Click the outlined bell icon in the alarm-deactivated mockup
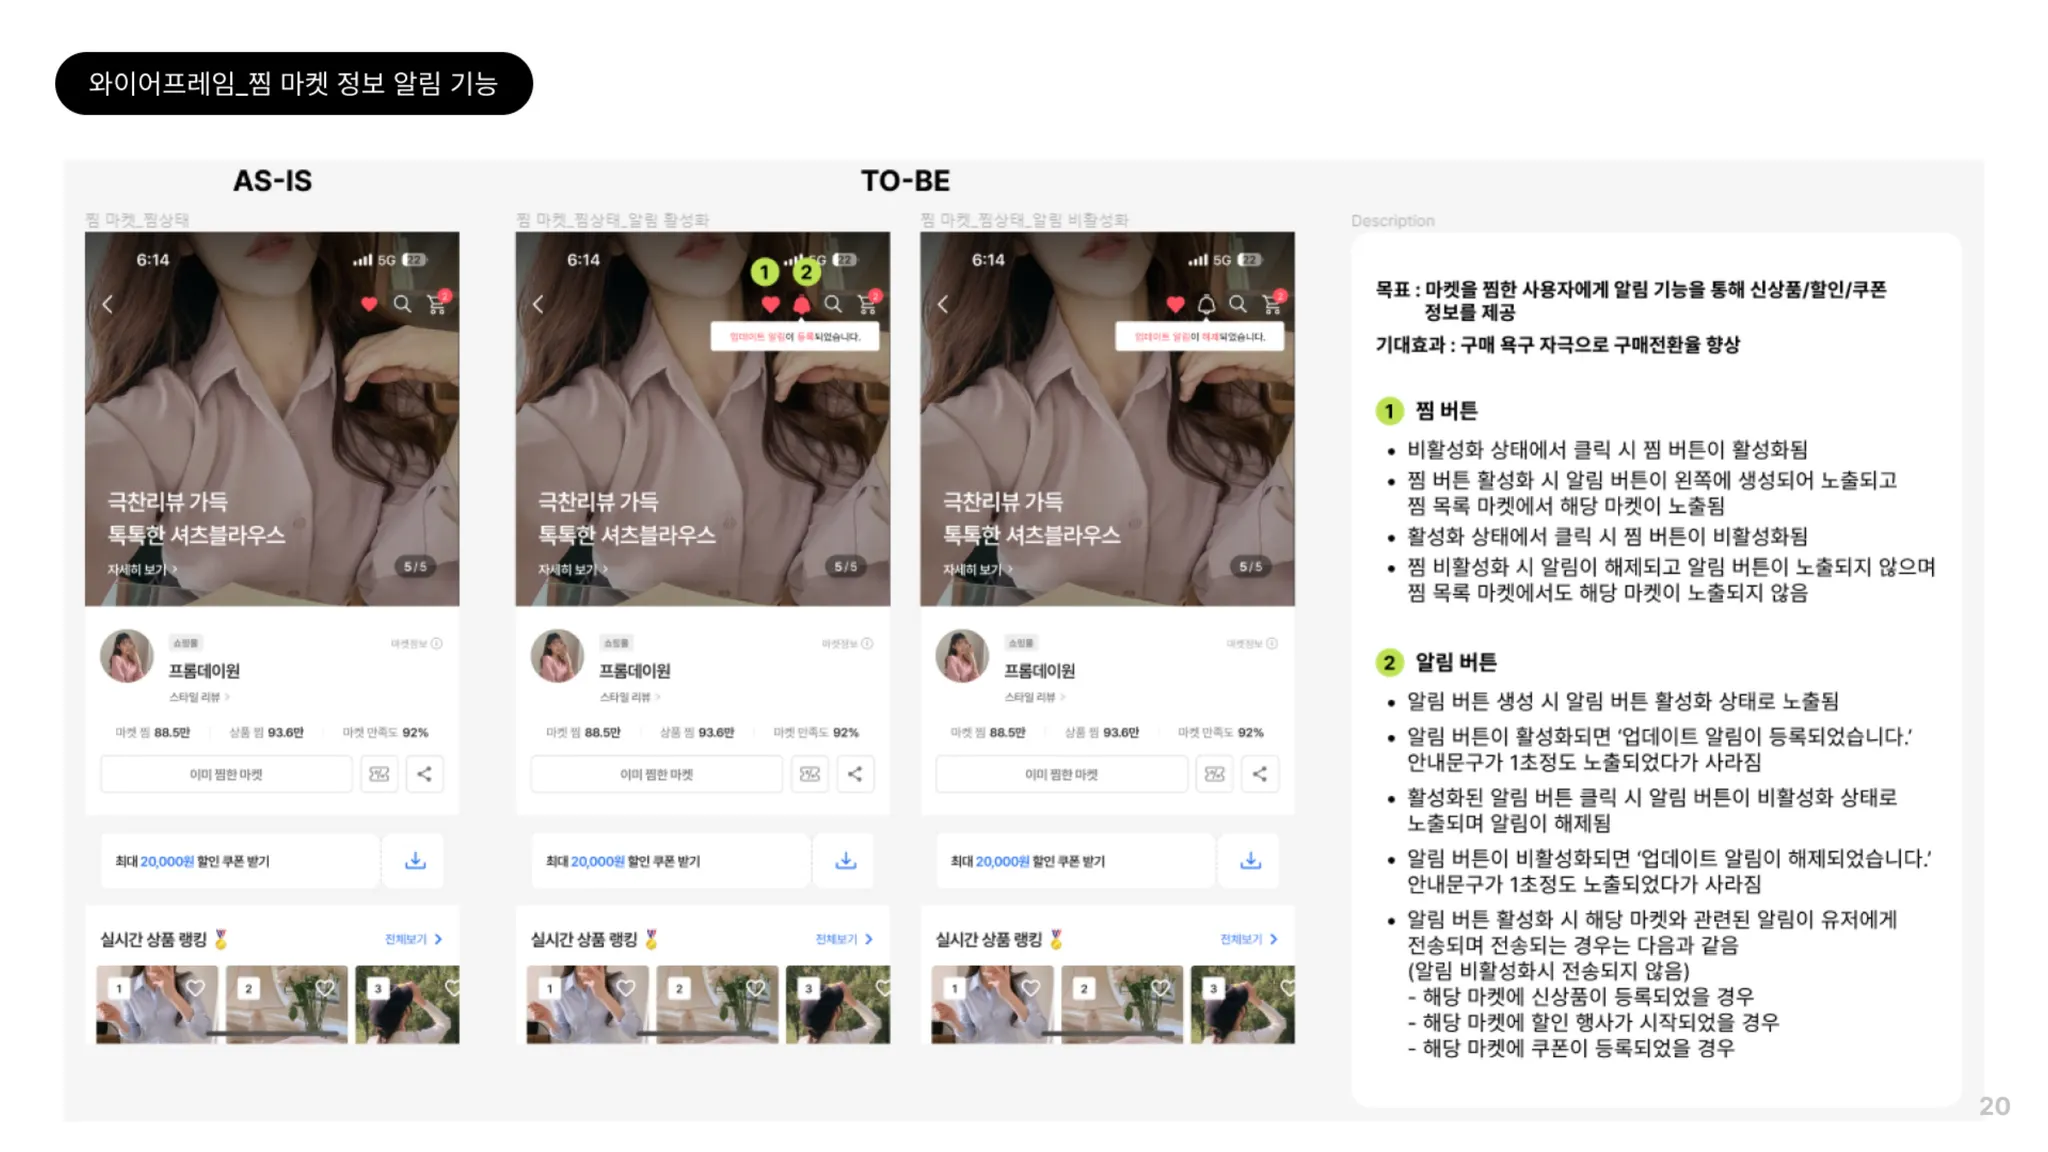 (1207, 304)
